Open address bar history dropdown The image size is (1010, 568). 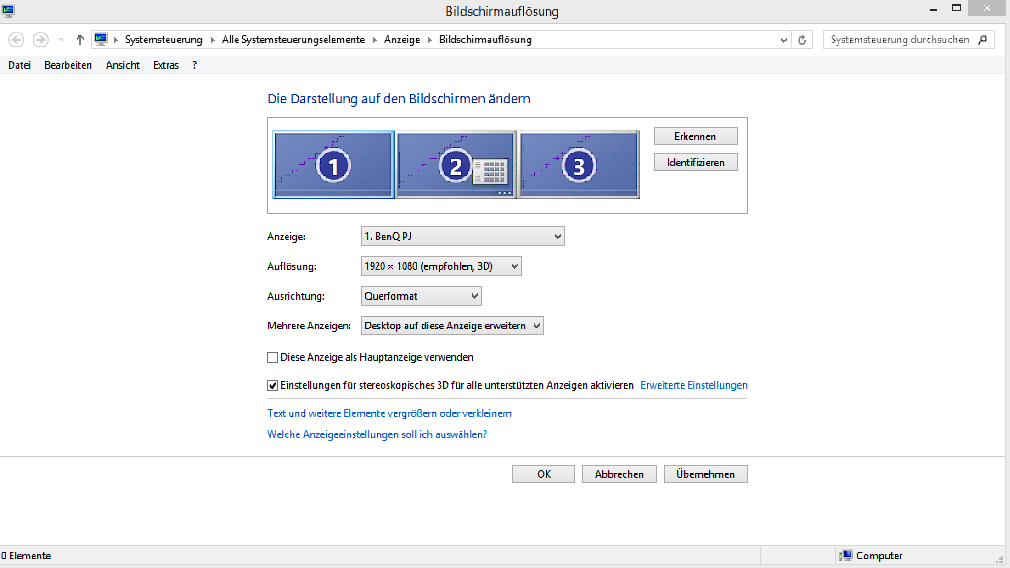(x=783, y=40)
